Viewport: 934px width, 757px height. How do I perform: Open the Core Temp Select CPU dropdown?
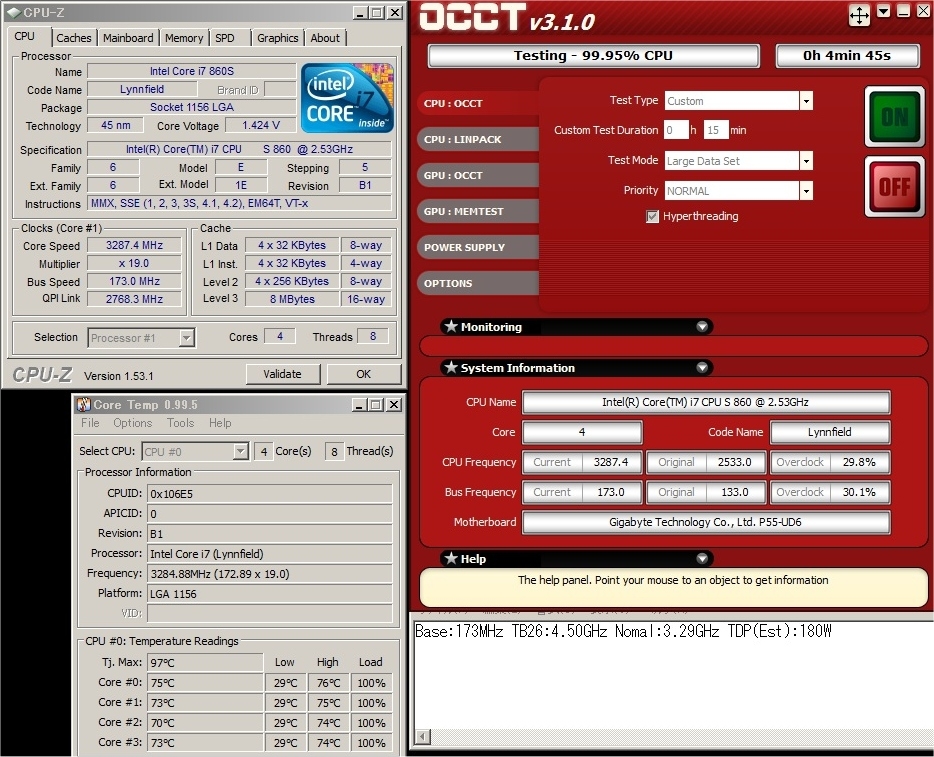click(241, 451)
